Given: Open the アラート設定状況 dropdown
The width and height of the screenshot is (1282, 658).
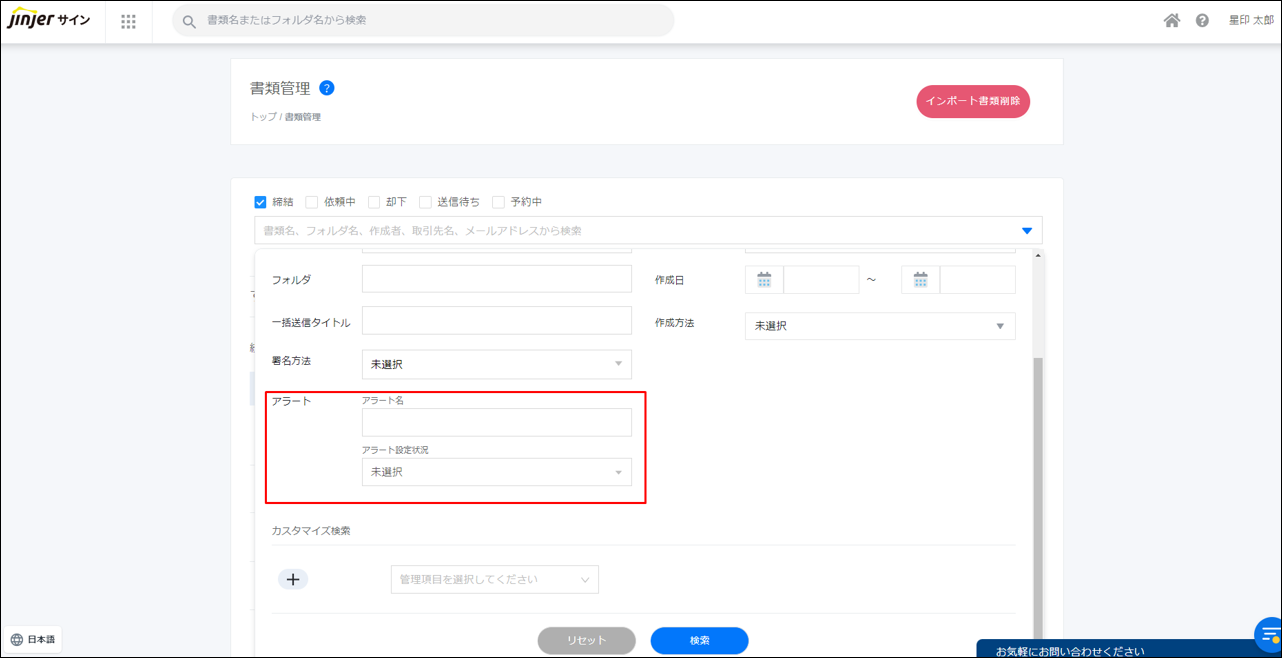Looking at the screenshot, I should point(496,472).
